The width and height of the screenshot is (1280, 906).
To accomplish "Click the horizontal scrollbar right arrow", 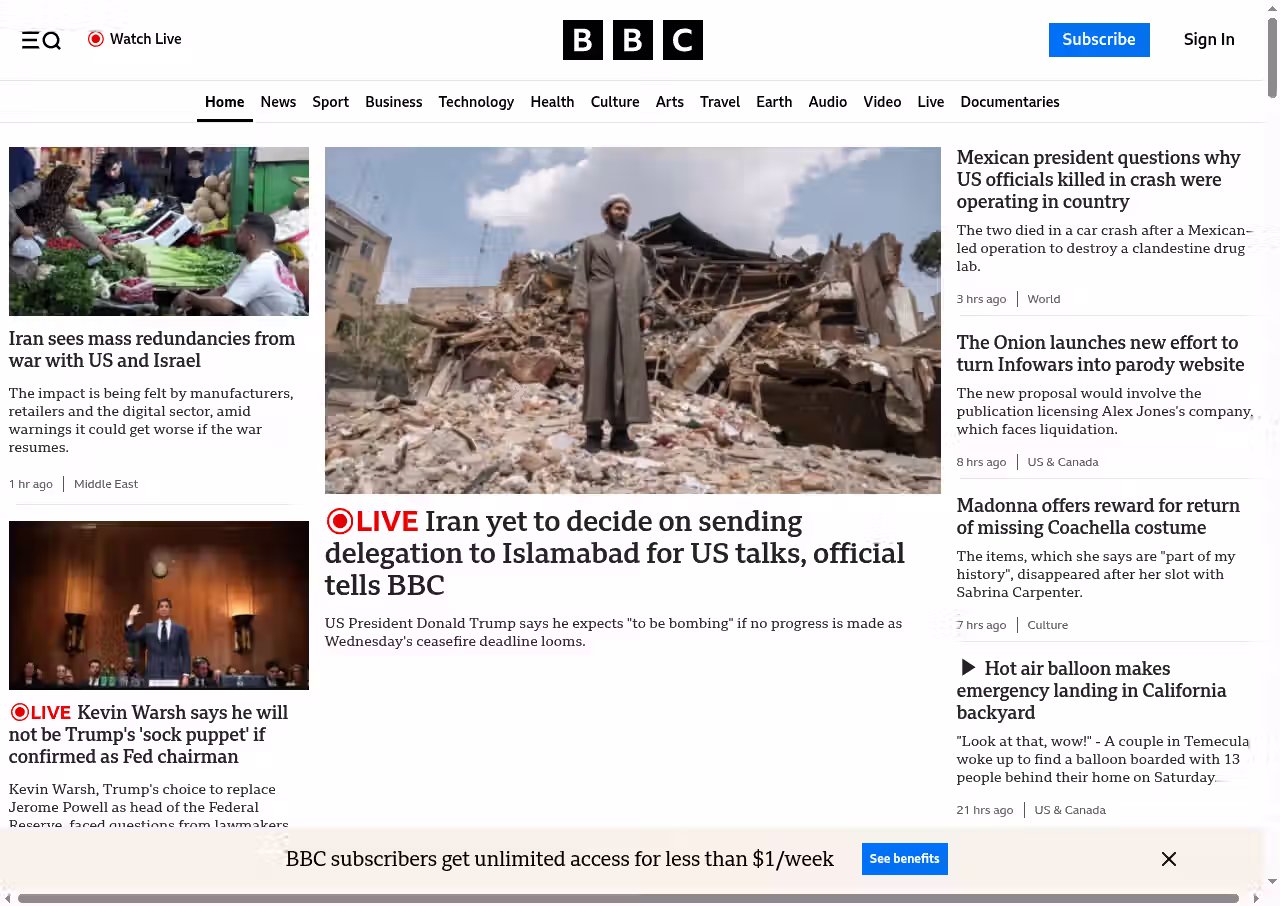I will coord(1256,898).
